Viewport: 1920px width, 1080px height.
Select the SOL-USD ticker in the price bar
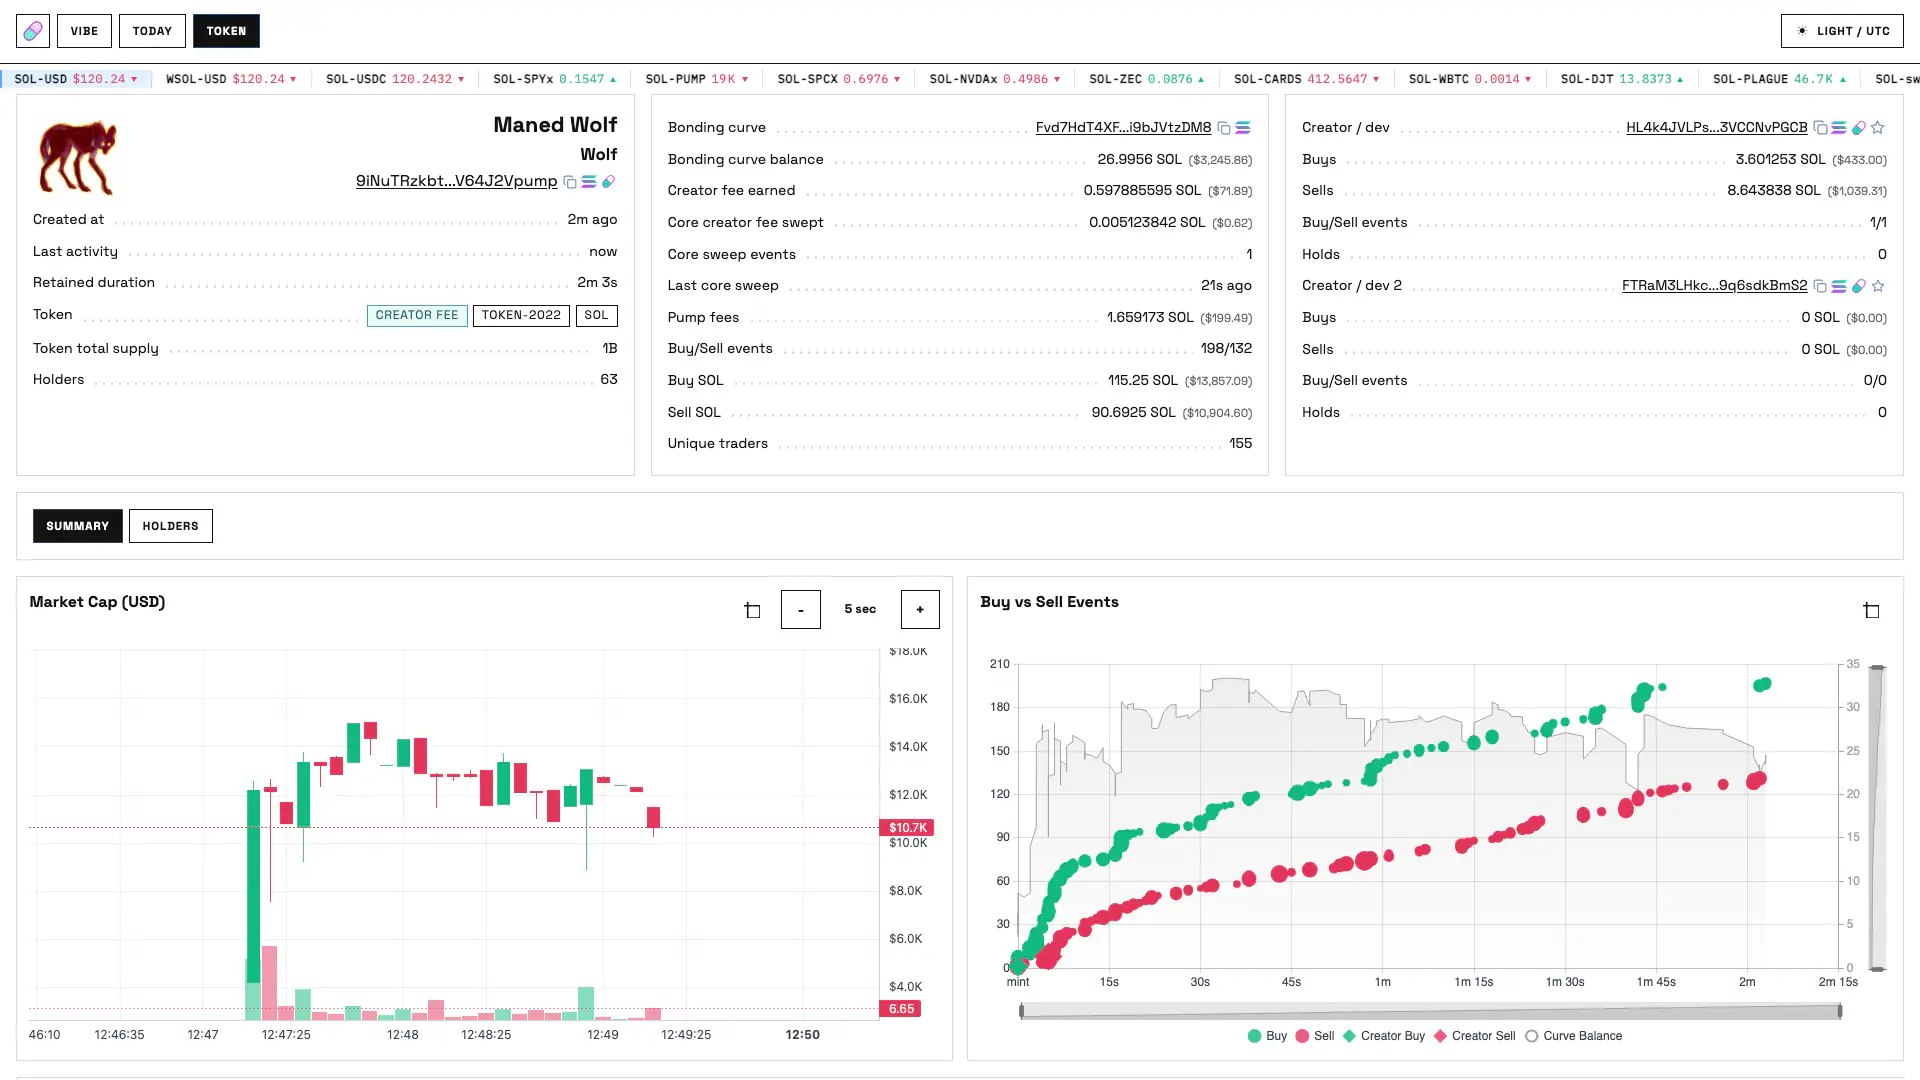(x=75, y=79)
